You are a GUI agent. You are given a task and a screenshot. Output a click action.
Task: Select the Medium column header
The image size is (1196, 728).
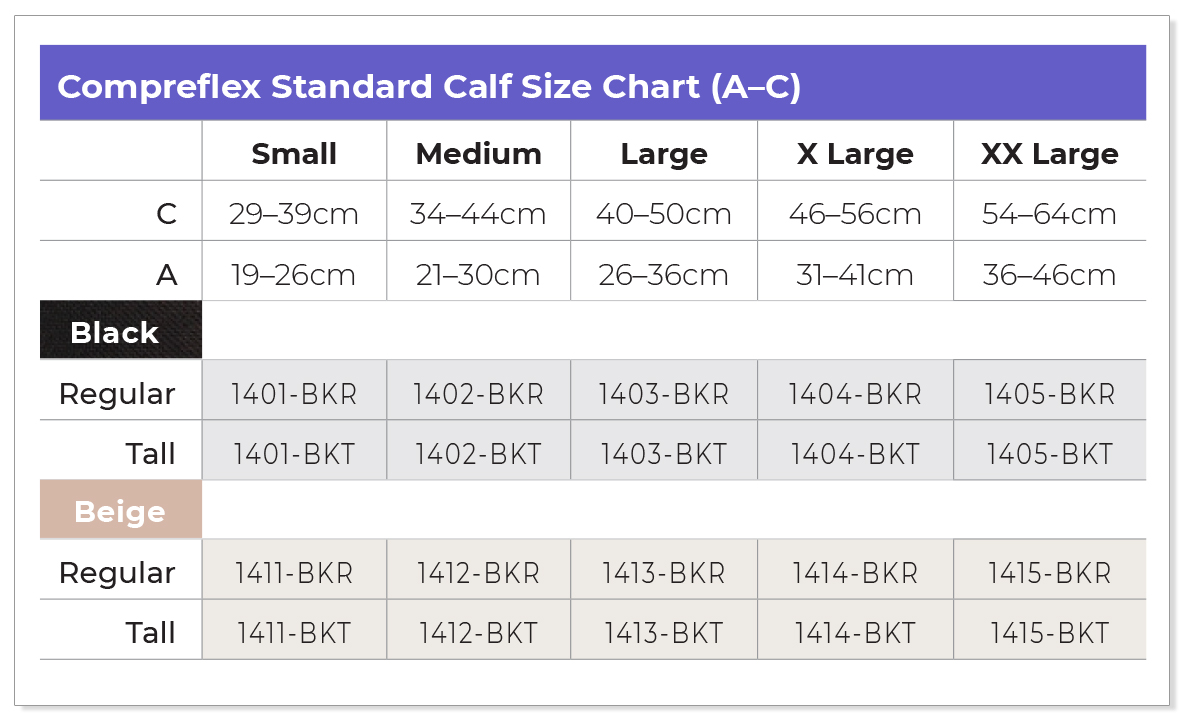click(x=478, y=153)
